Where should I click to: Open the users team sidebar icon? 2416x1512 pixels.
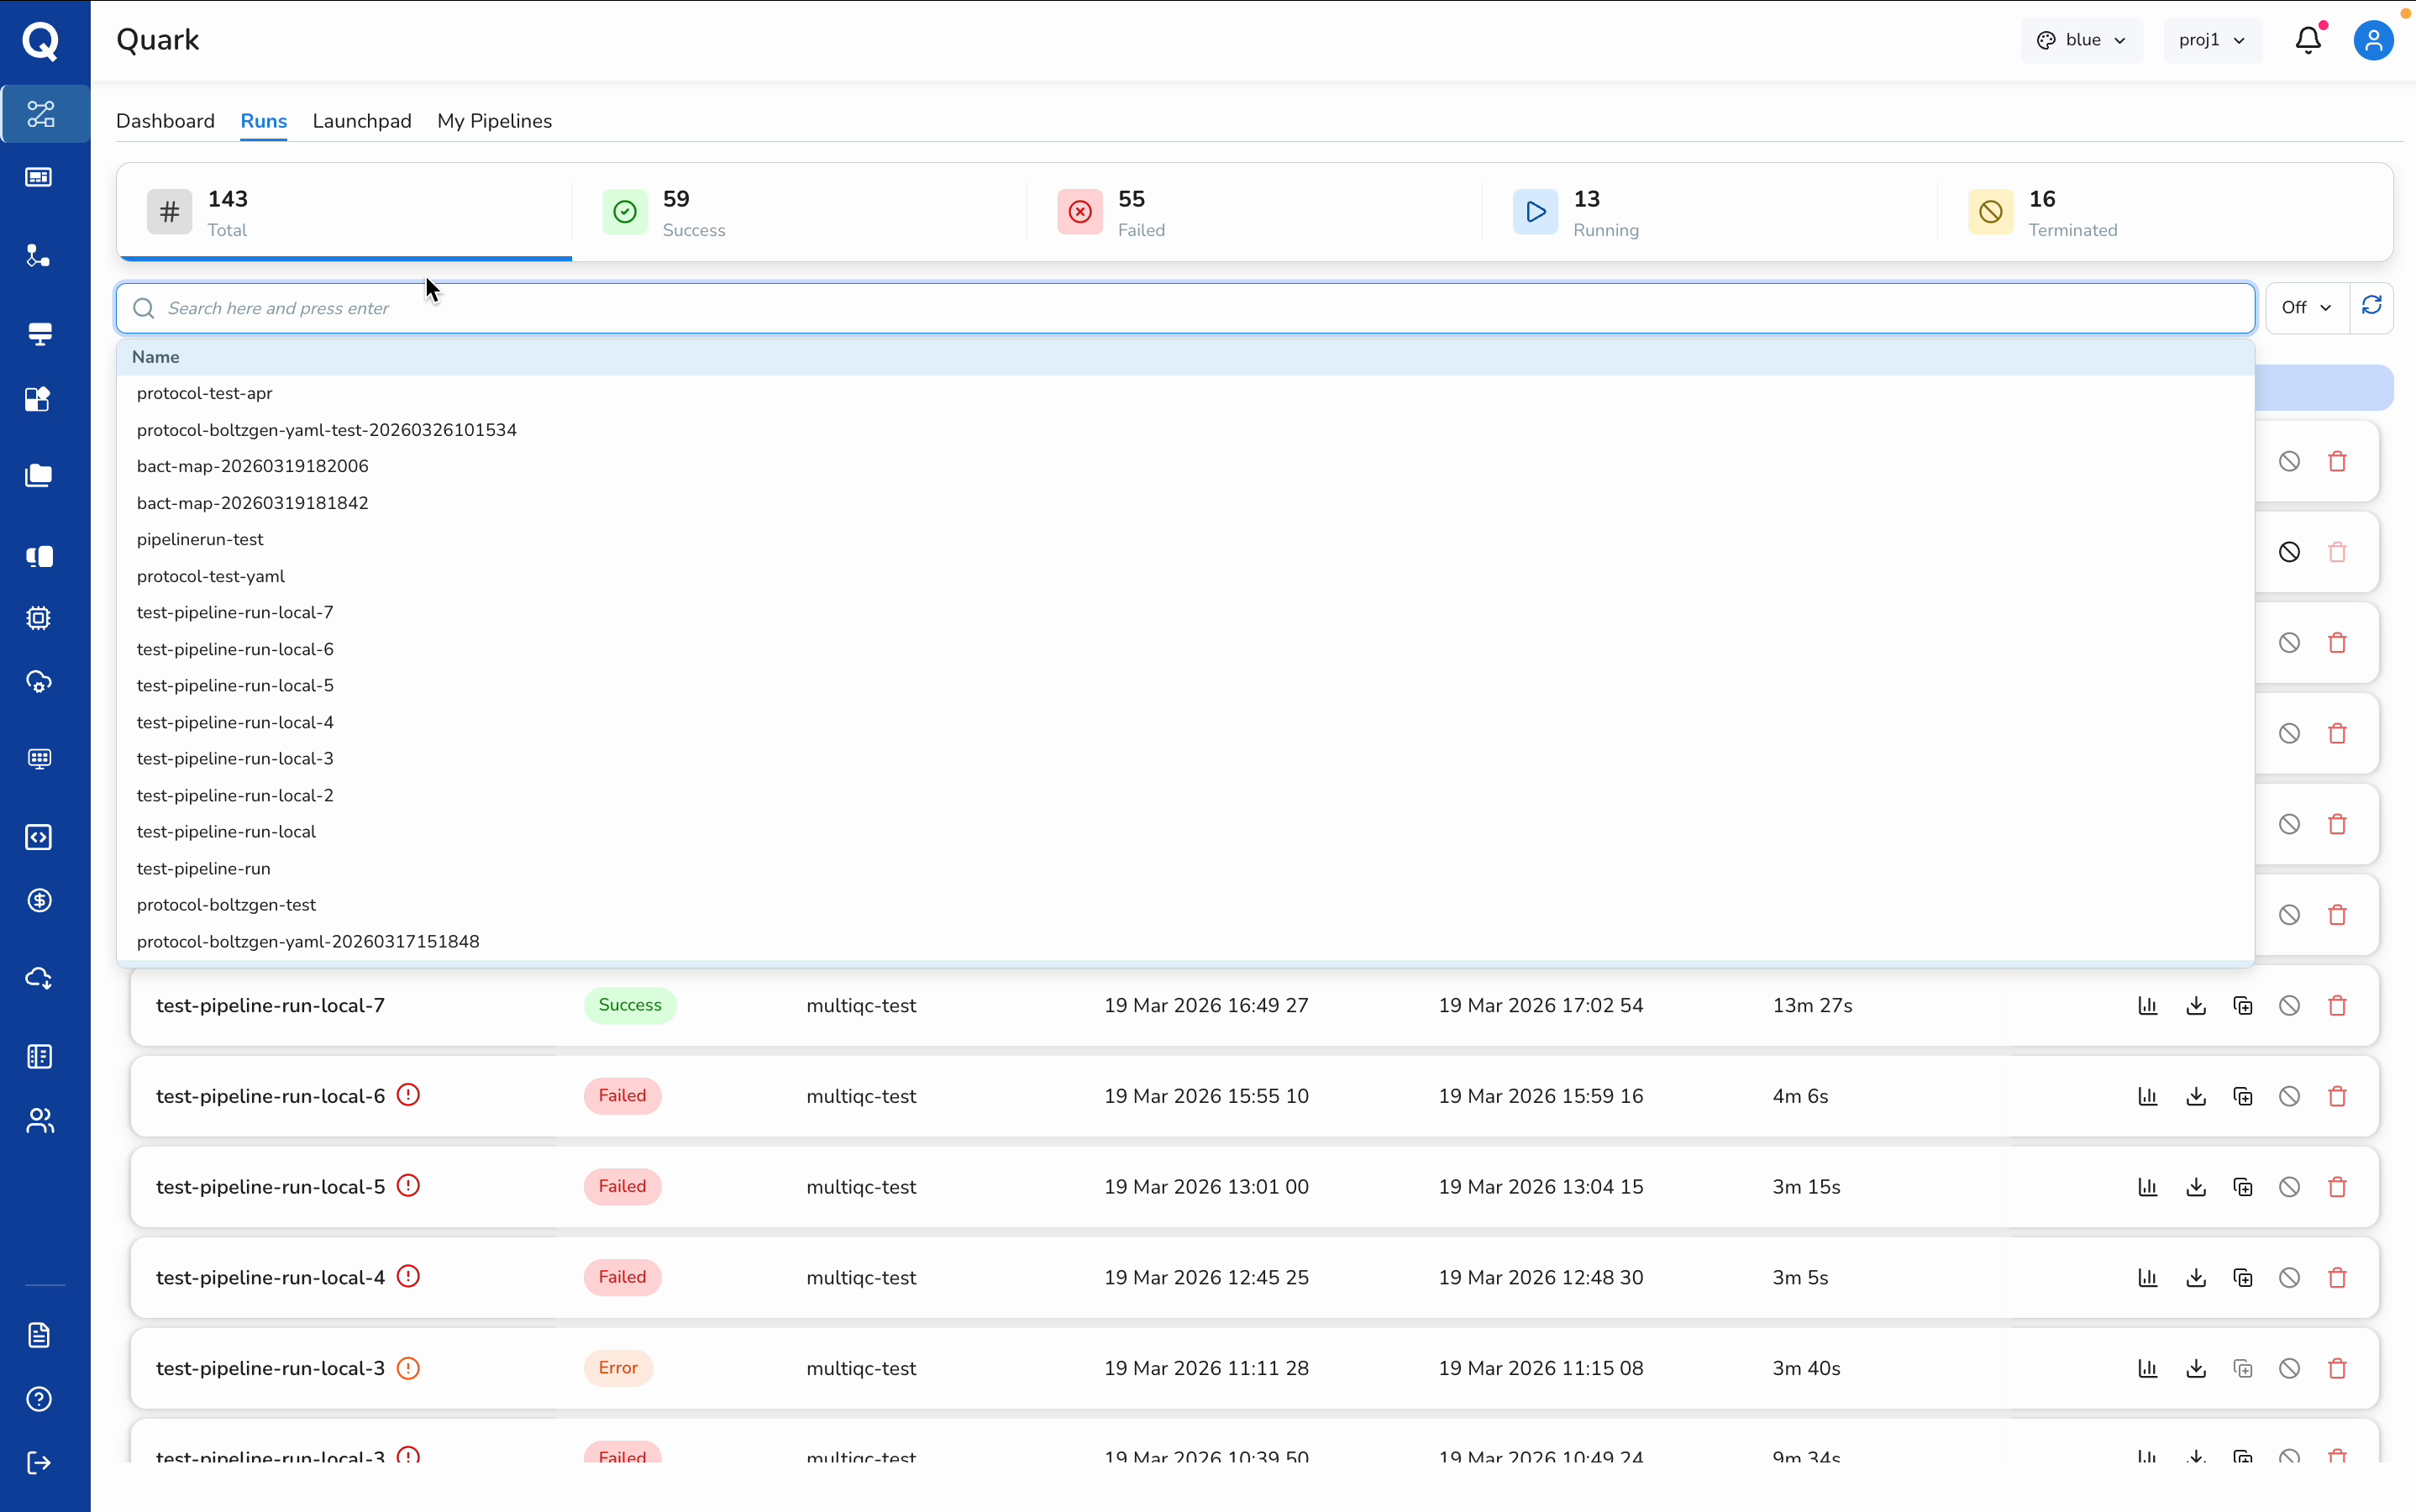(39, 1121)
